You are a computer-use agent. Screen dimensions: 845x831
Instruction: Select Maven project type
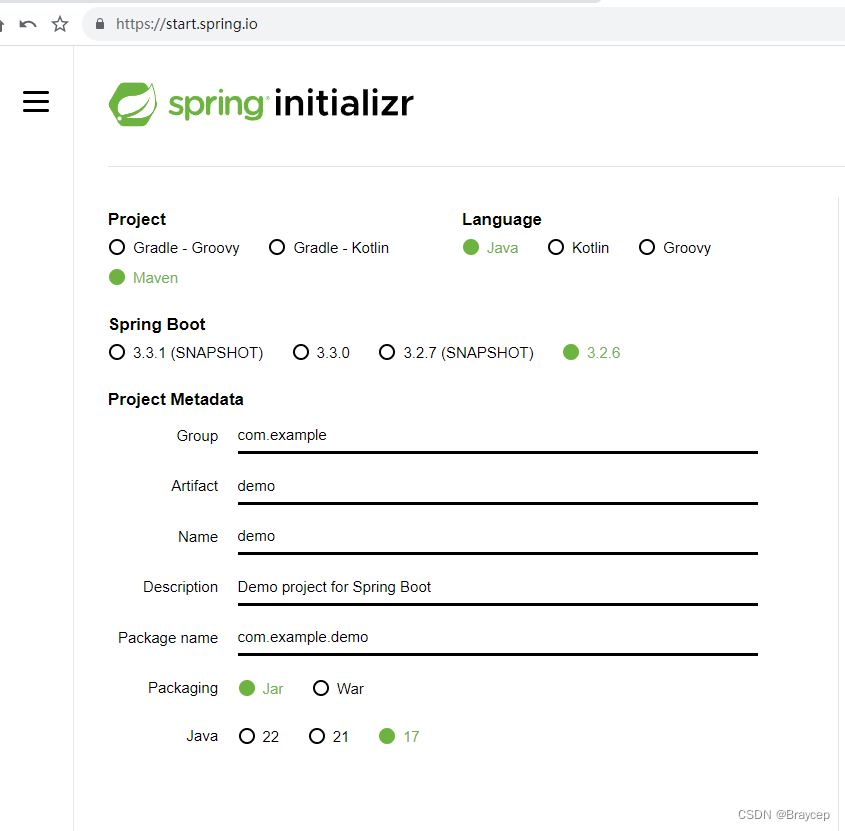pos(143,278)
